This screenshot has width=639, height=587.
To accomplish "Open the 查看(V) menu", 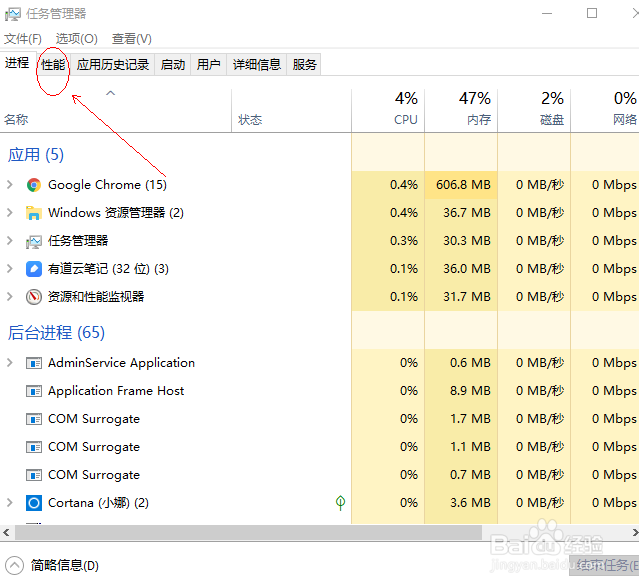I will tap(132, 39).
